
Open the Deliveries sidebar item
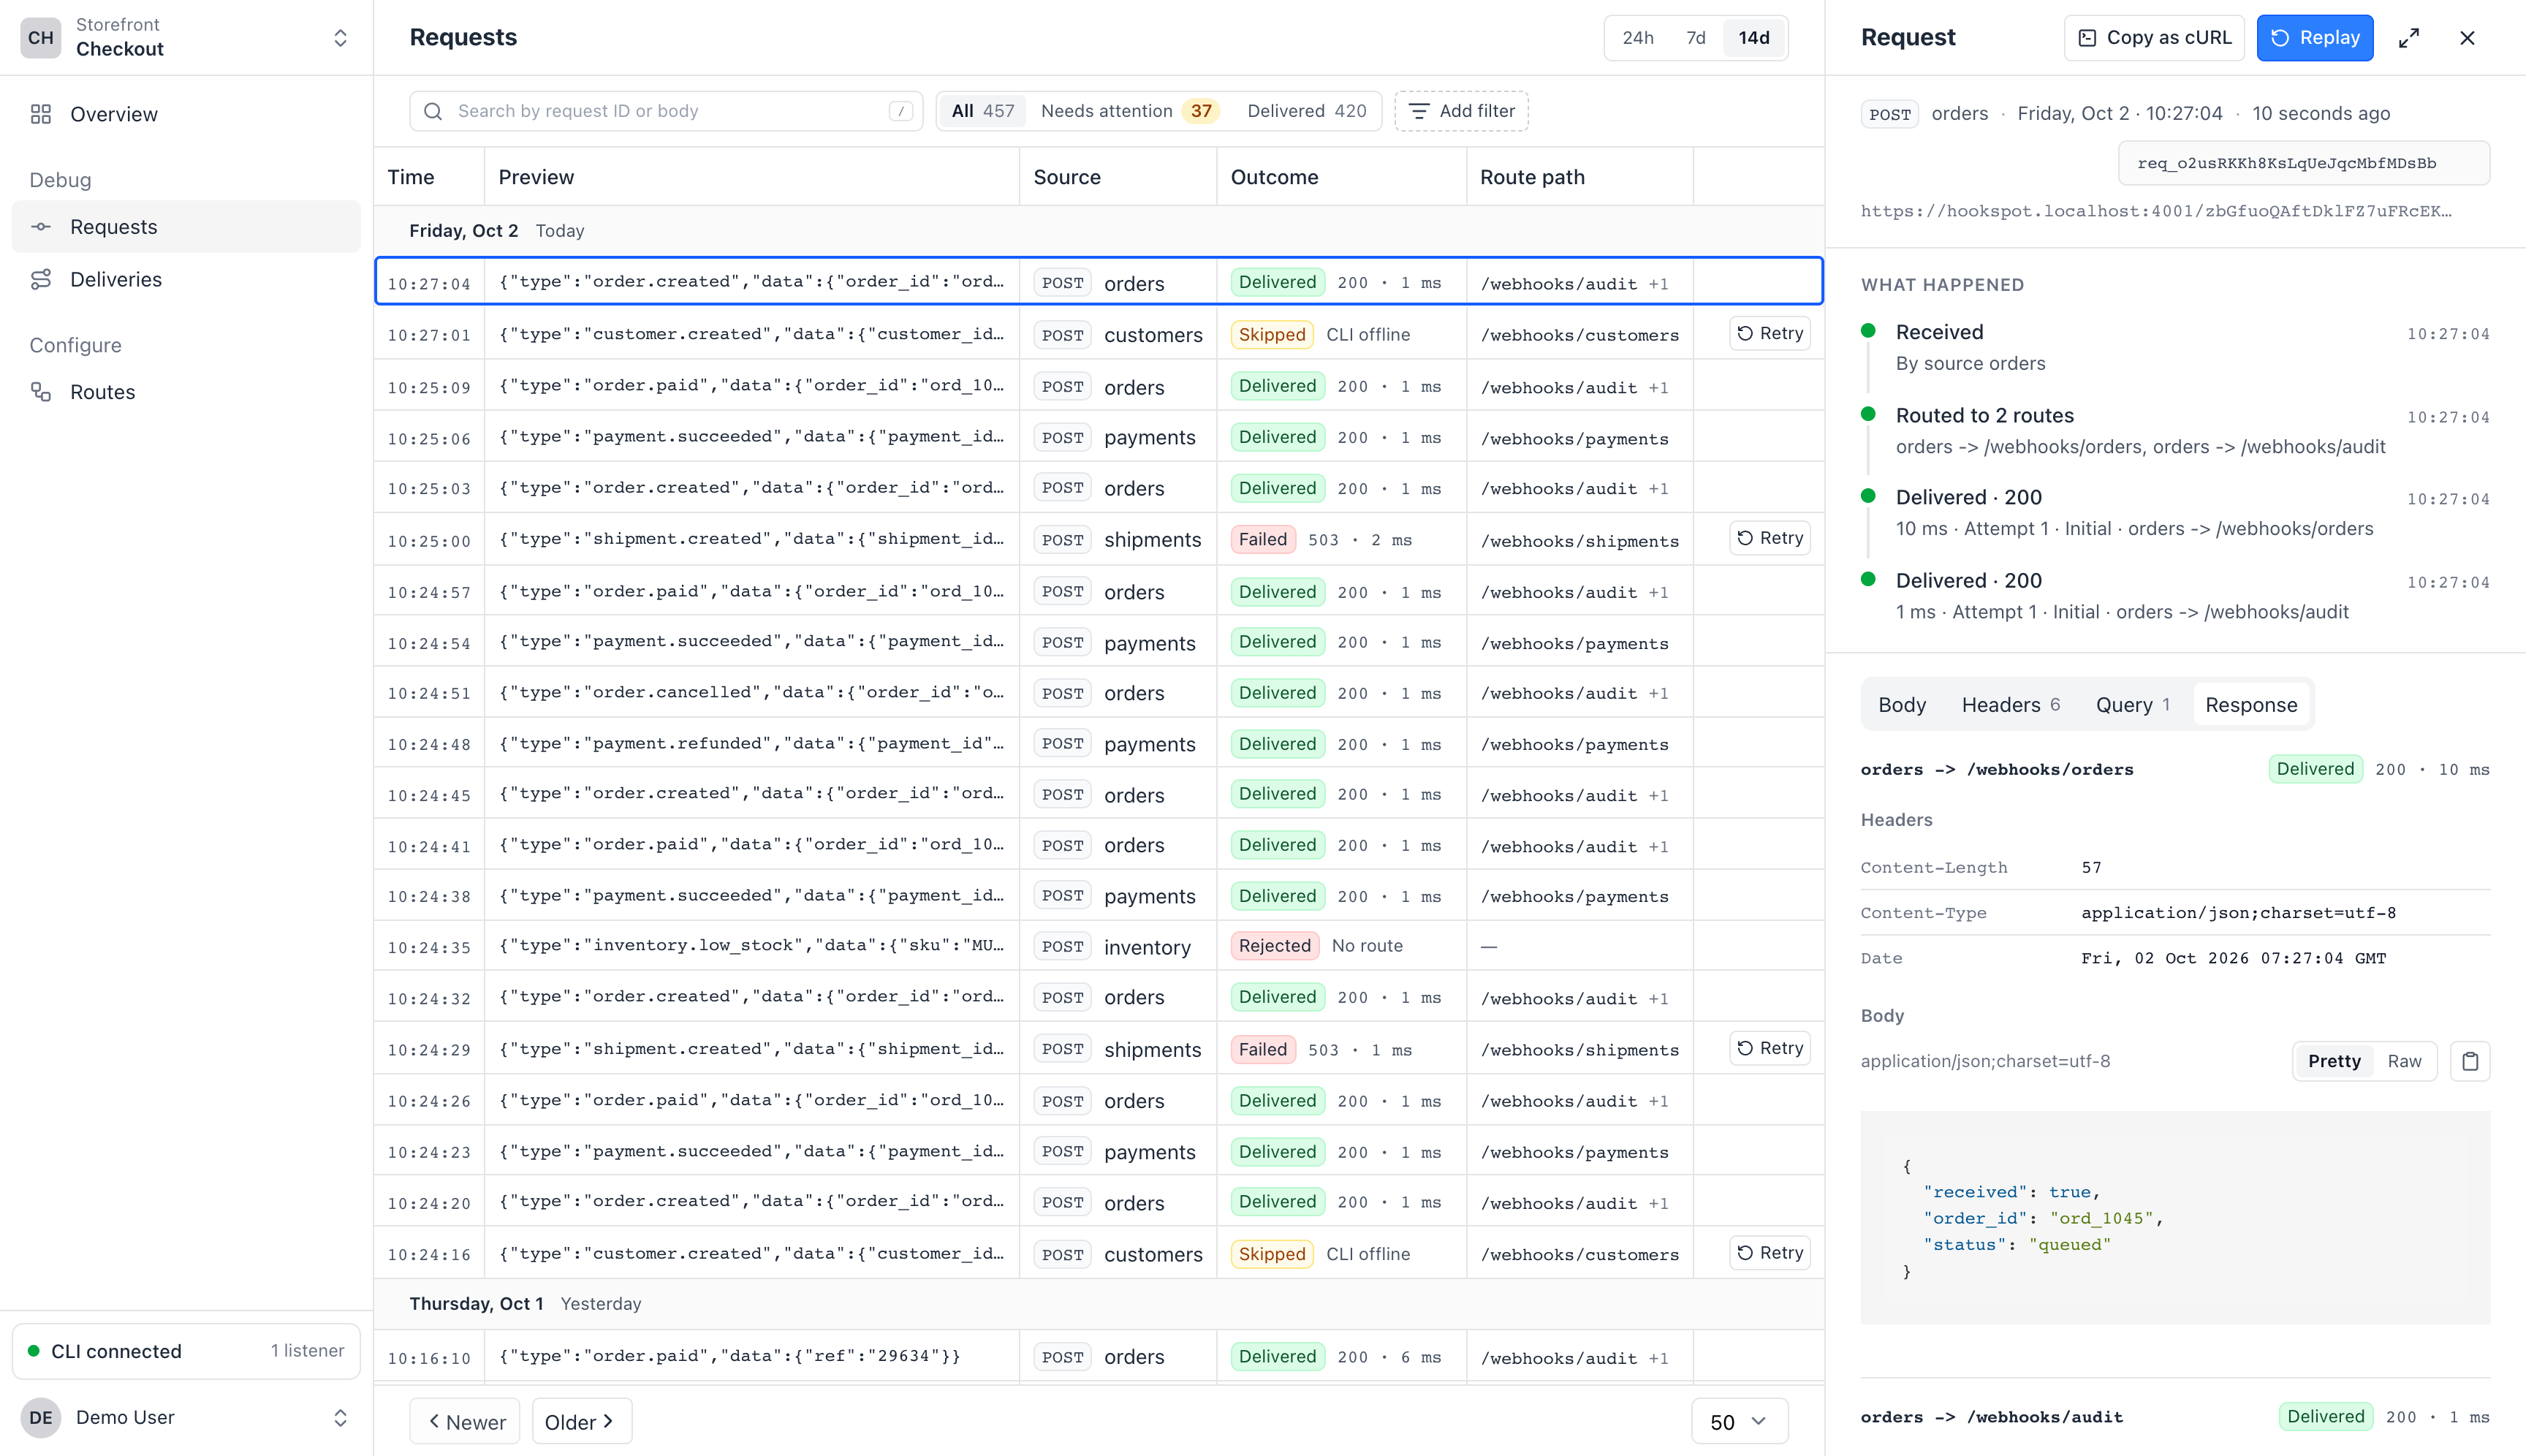(x=186, y=279)
